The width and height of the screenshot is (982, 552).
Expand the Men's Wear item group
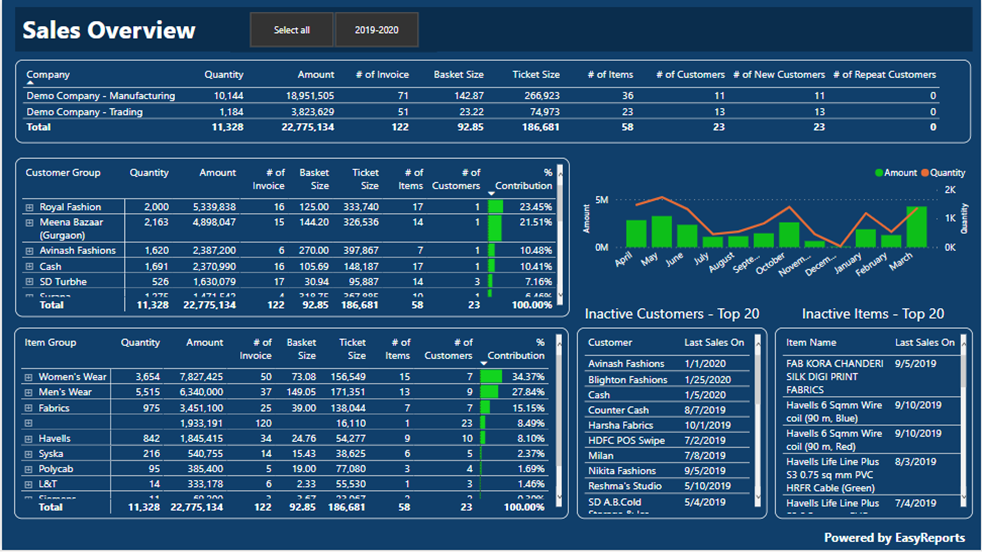[28, 392]
